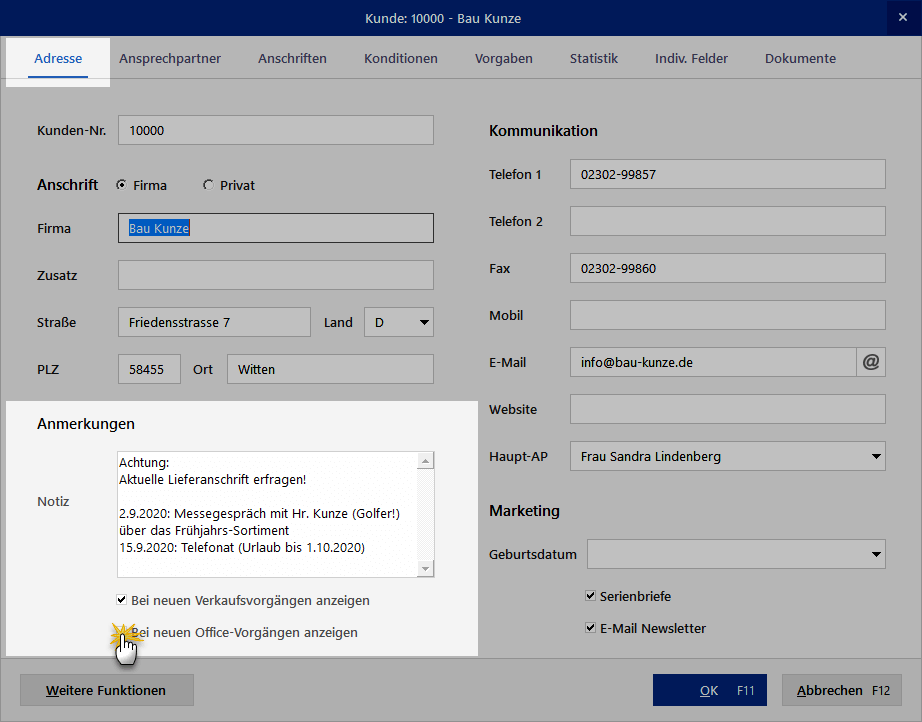
Task: Expand the Haupt-AP dropdown list
Action: click(x=876, y=458)
